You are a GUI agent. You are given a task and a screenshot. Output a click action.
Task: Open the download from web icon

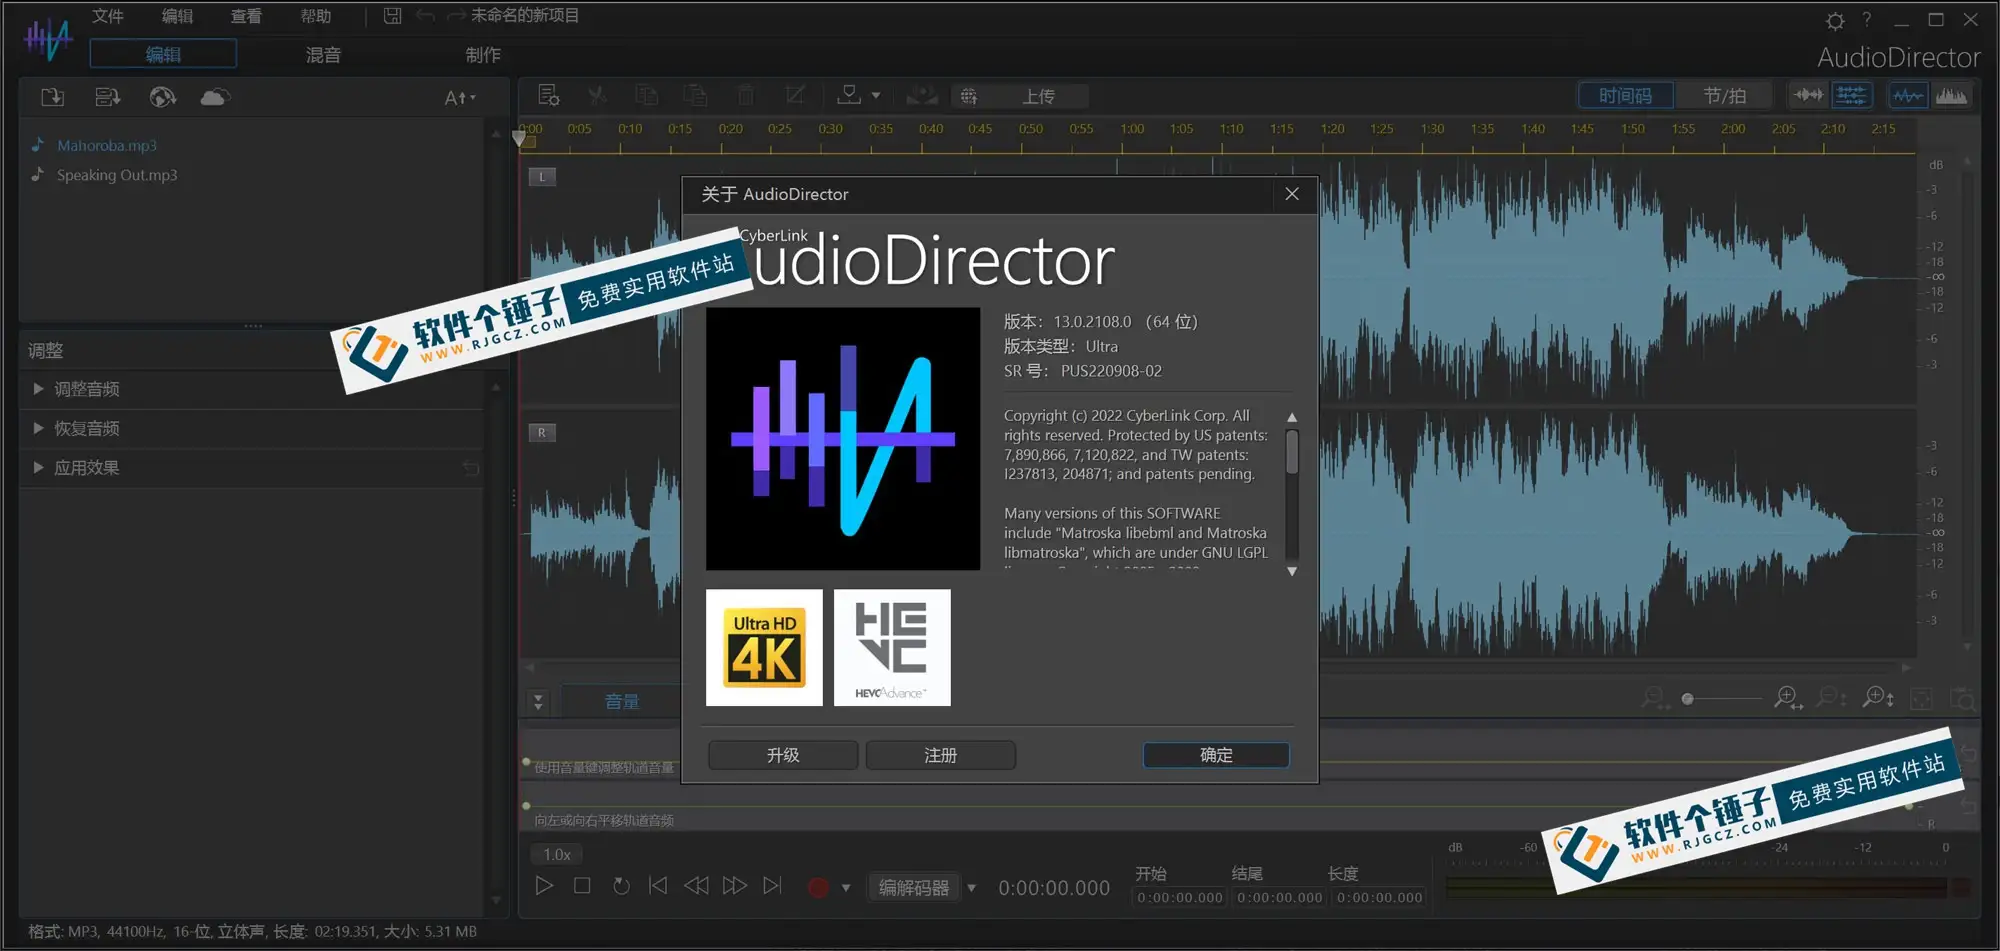[x=162, y=96]
